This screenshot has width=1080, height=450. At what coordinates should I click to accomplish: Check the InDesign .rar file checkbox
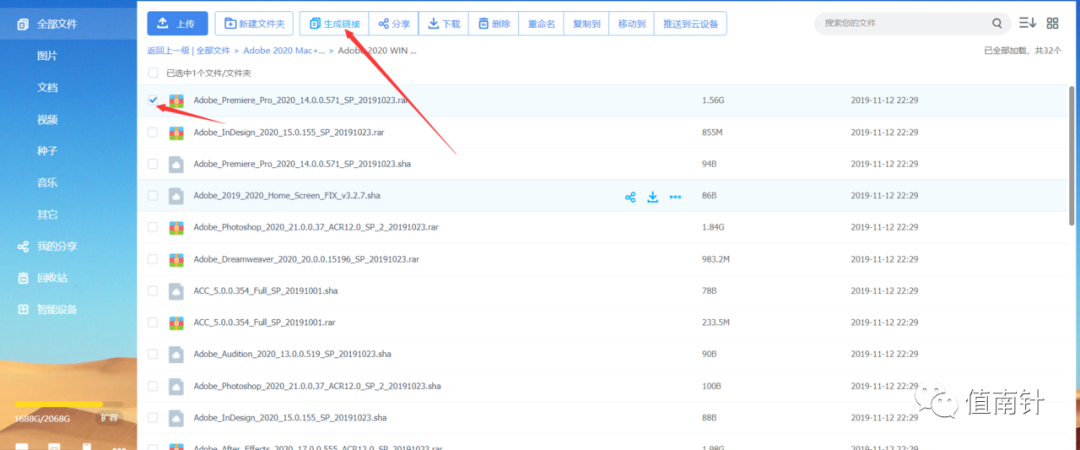click(153, 132)
